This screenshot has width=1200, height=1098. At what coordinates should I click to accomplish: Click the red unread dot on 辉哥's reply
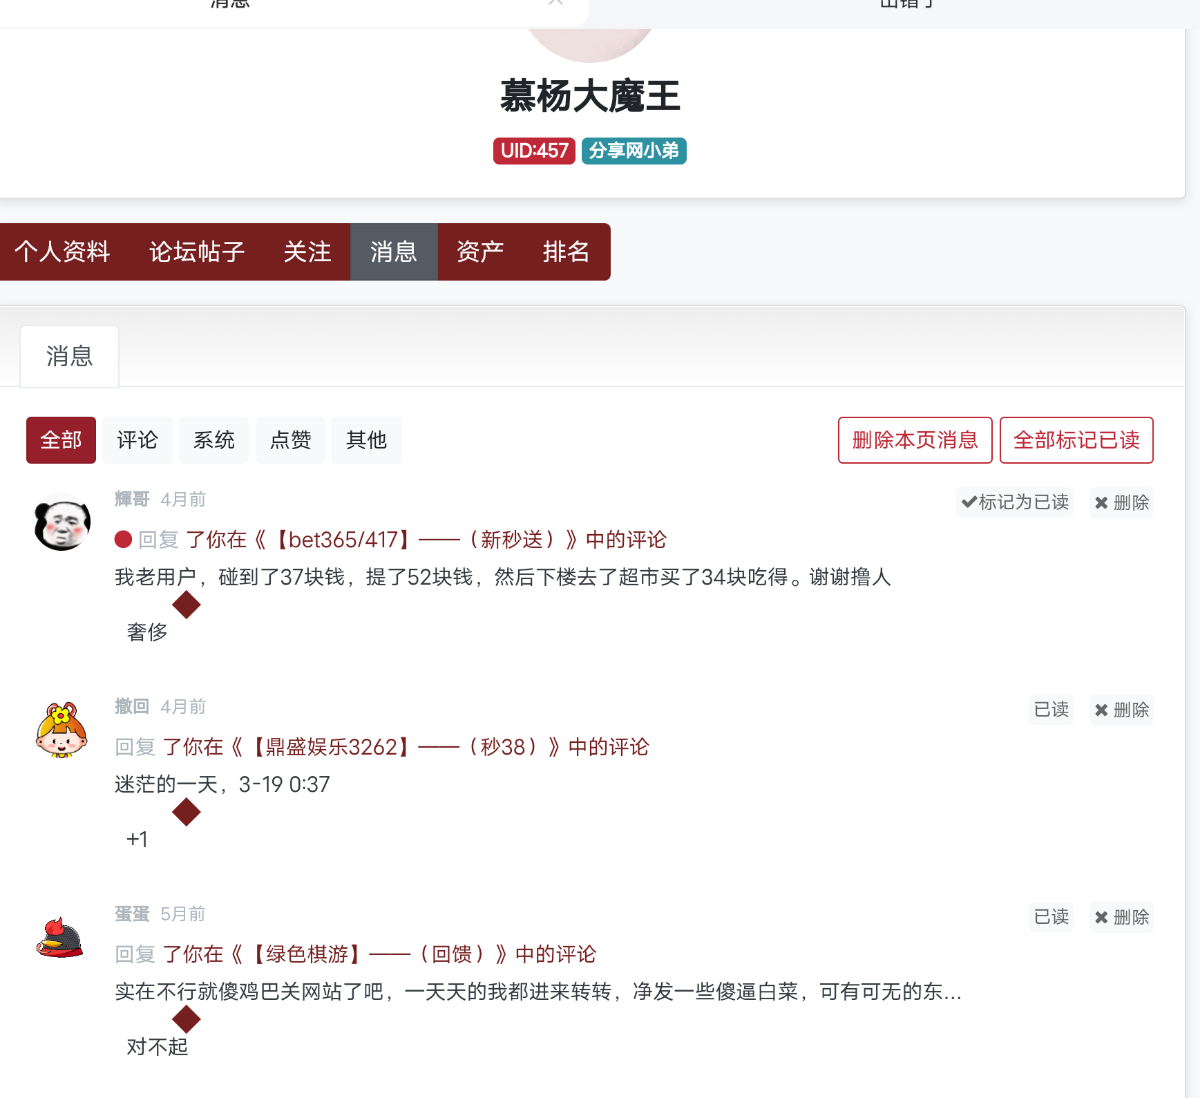[123, 539]
